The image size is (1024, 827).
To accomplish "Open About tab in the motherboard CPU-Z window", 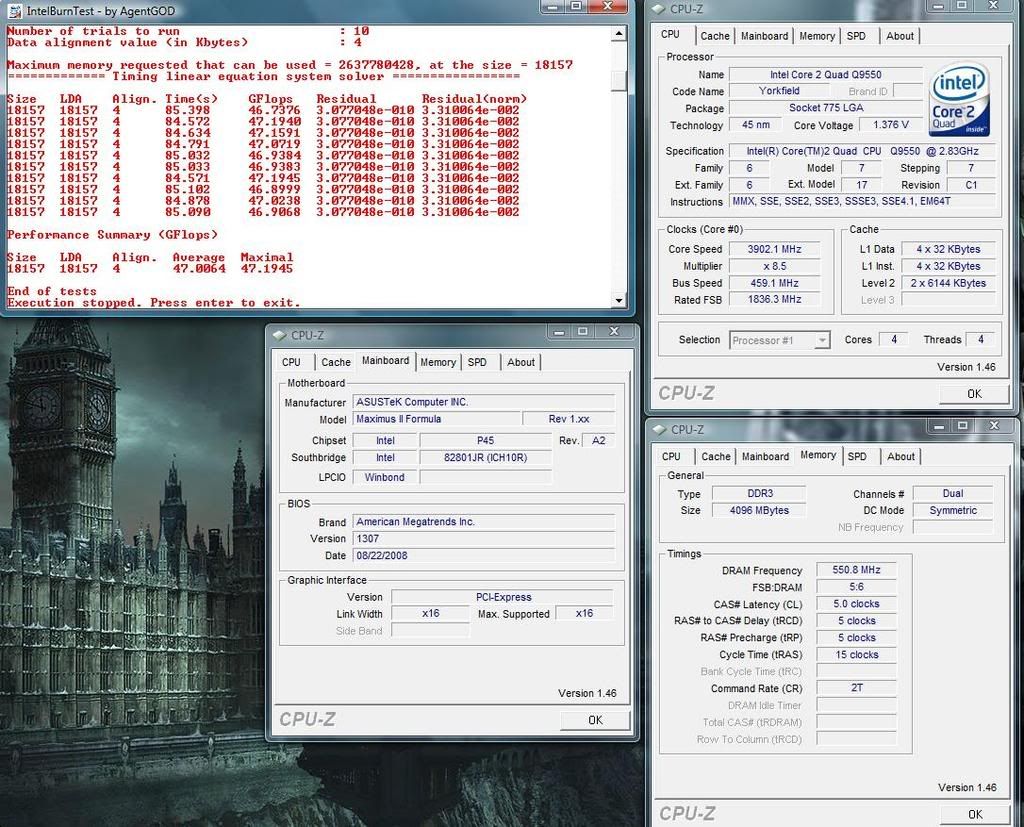I will coord(520,362).
